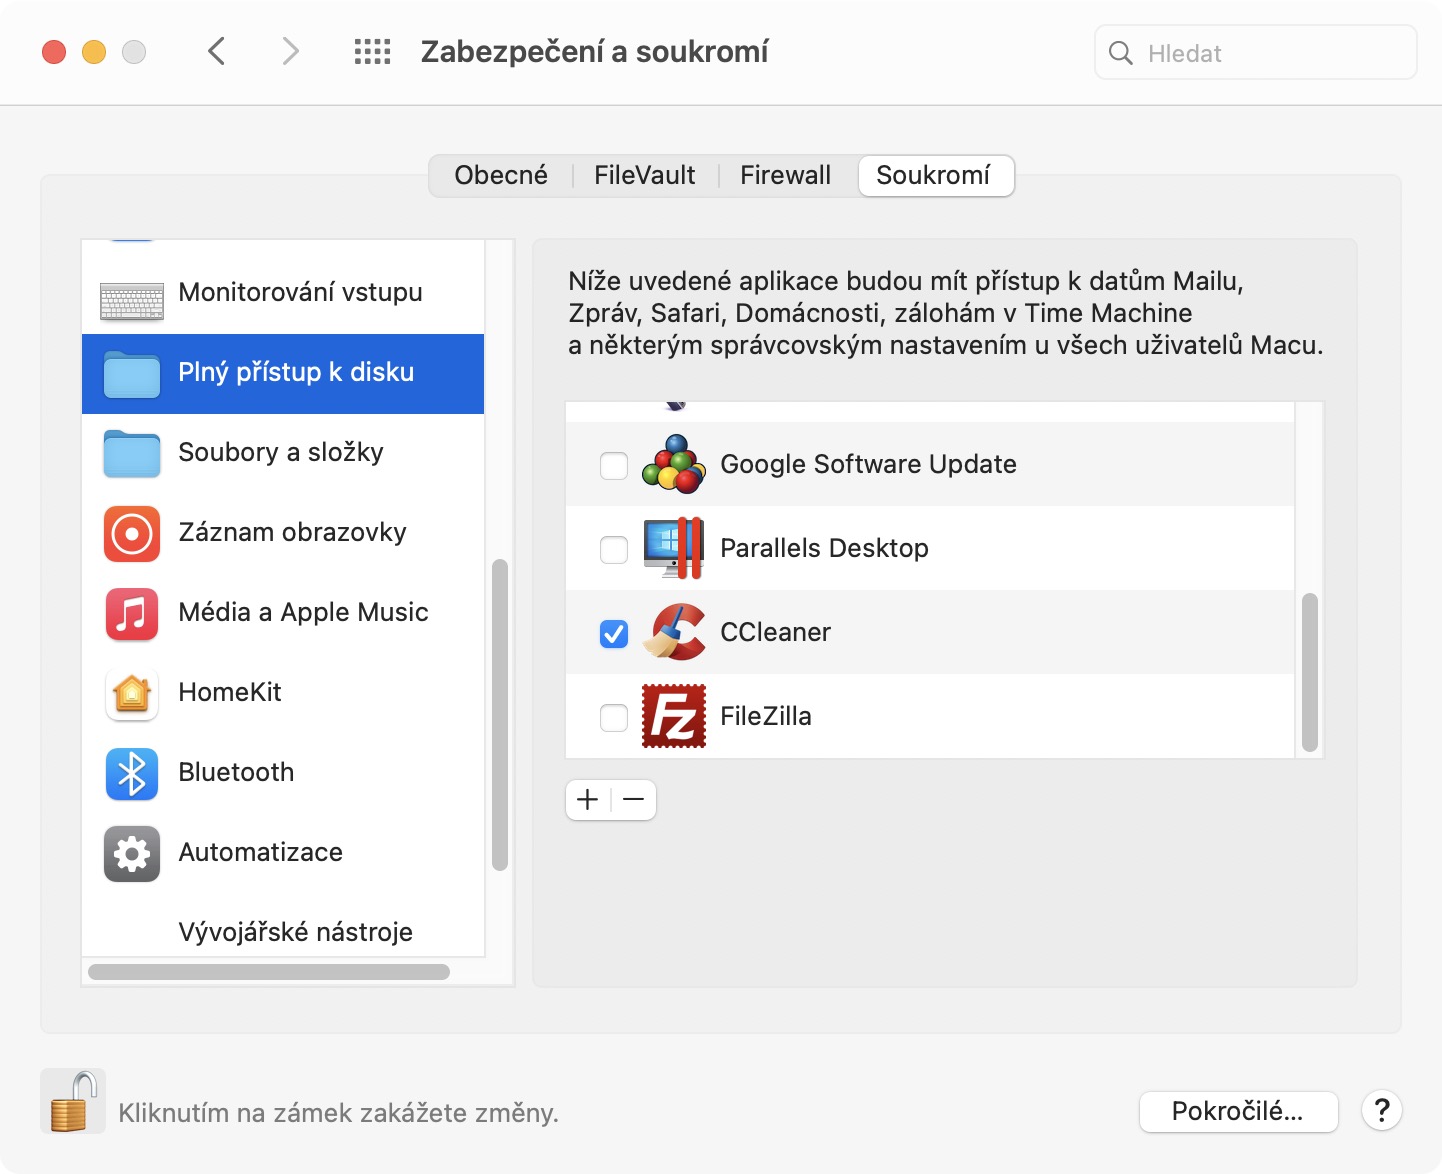
Task: Click the CCleaner app icon
Action: tap(674, 632)
